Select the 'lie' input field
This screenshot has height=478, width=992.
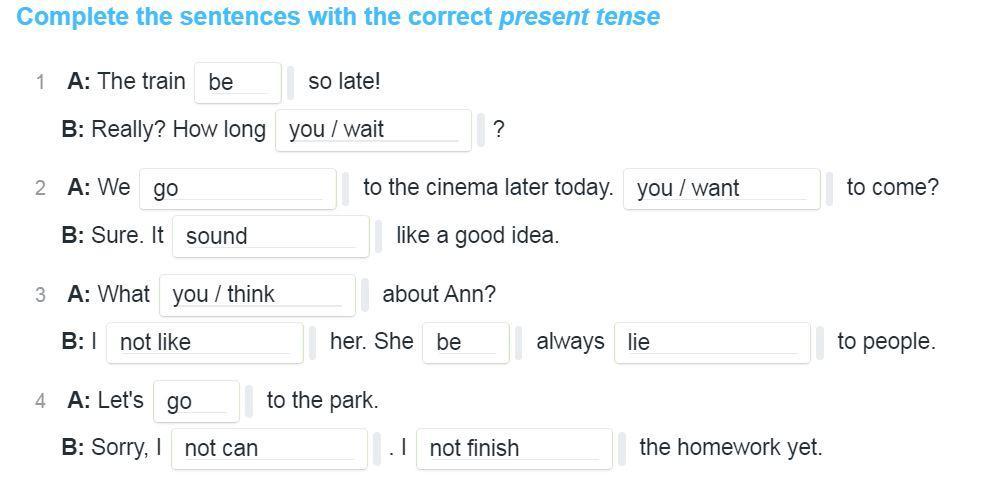[x=711, y=342]
